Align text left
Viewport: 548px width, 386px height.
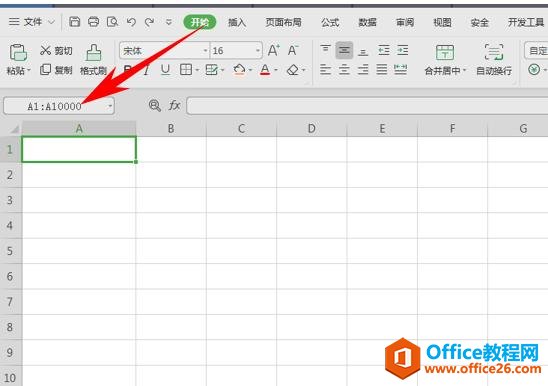[x=325, y=69]
